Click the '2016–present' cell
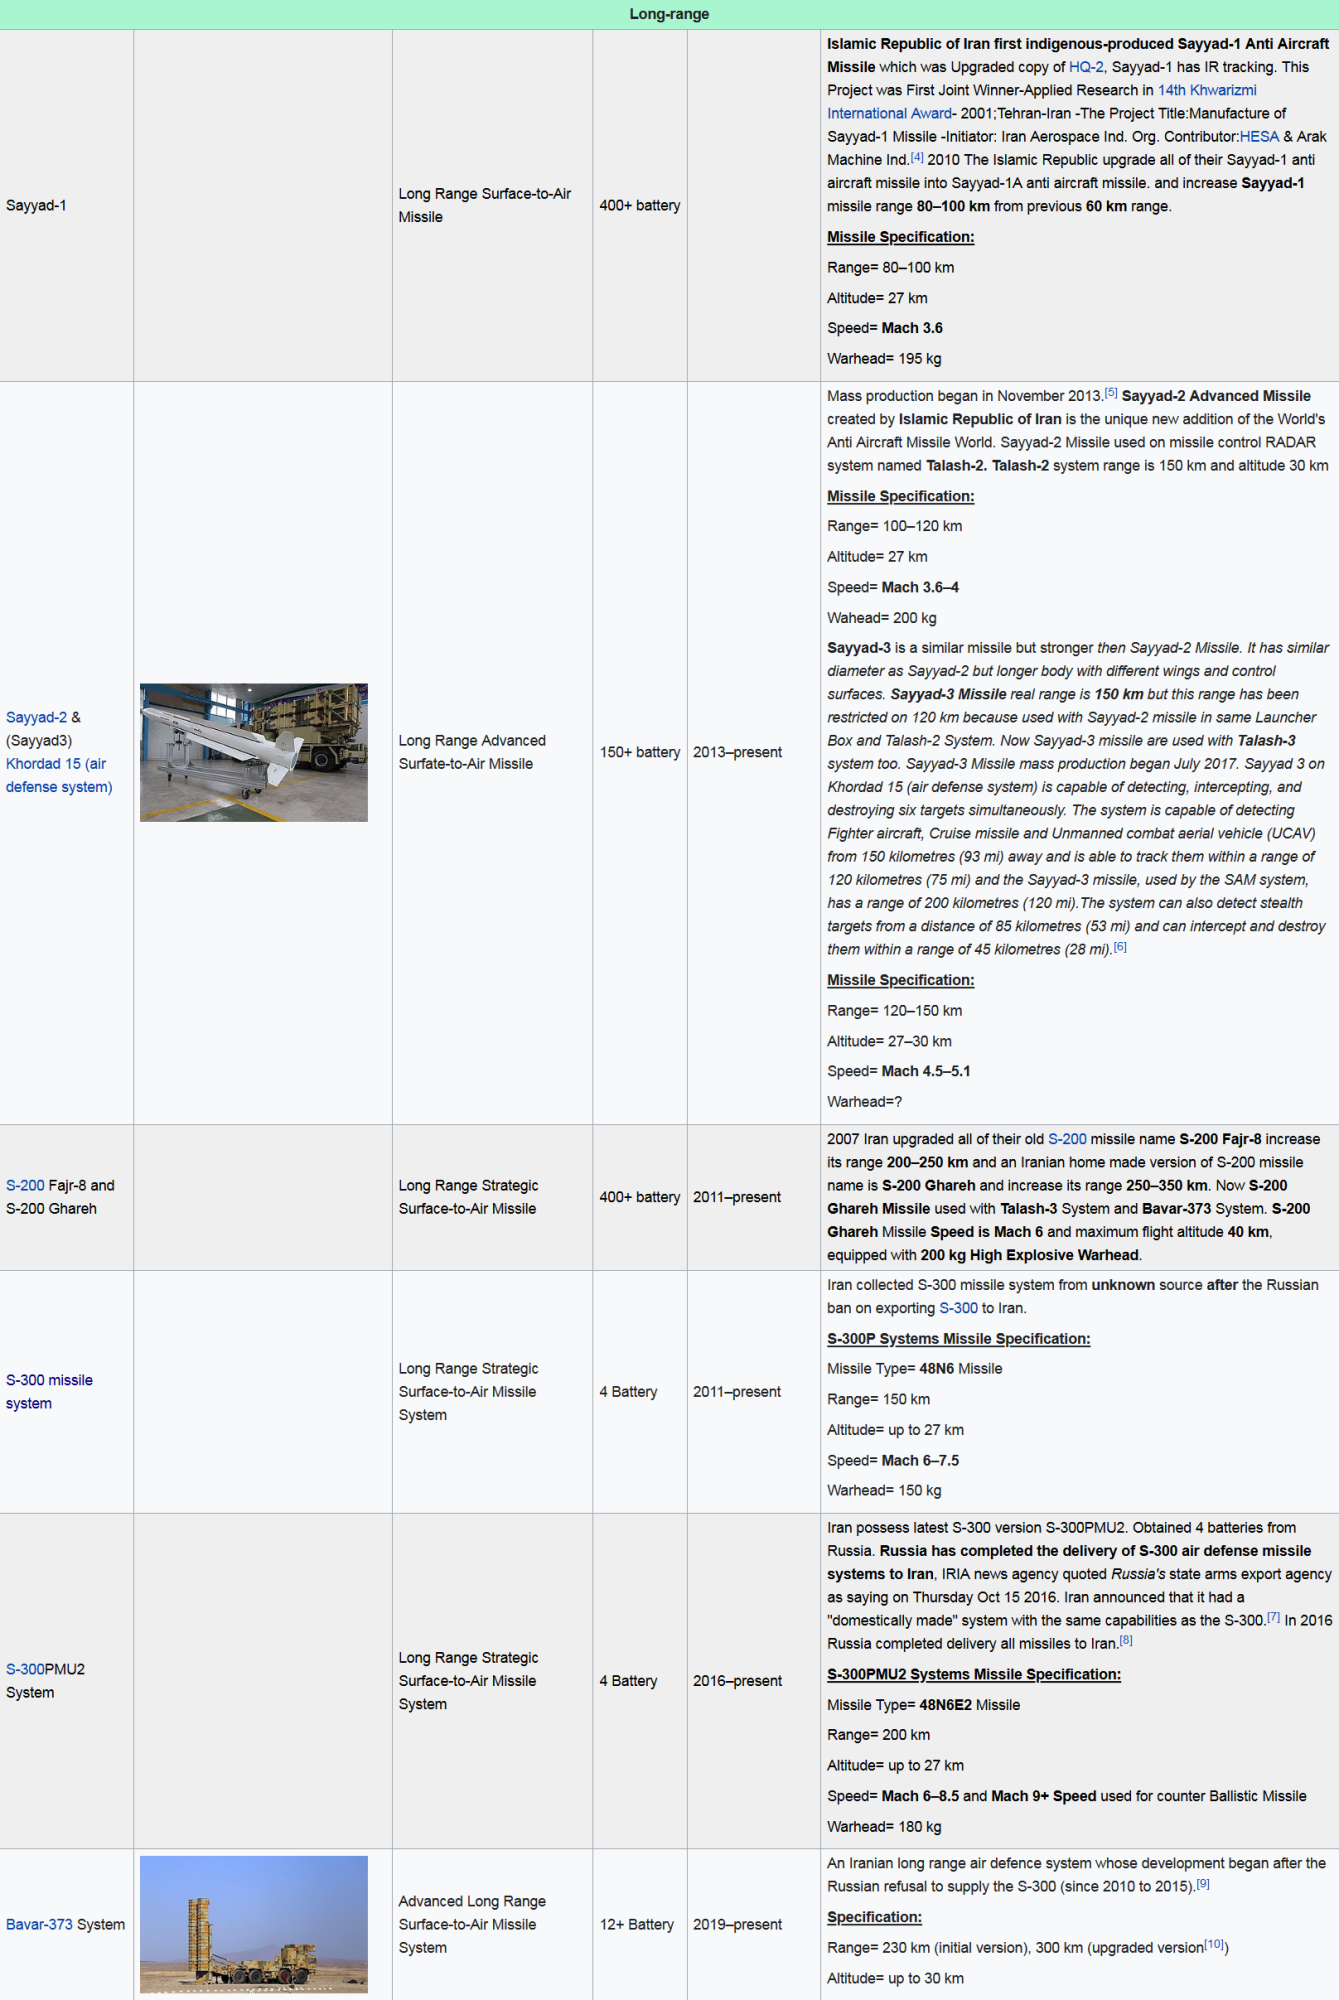The height and width of the screenshot is (2000, 1339). pyautogui.click(x=754, y=1681)
